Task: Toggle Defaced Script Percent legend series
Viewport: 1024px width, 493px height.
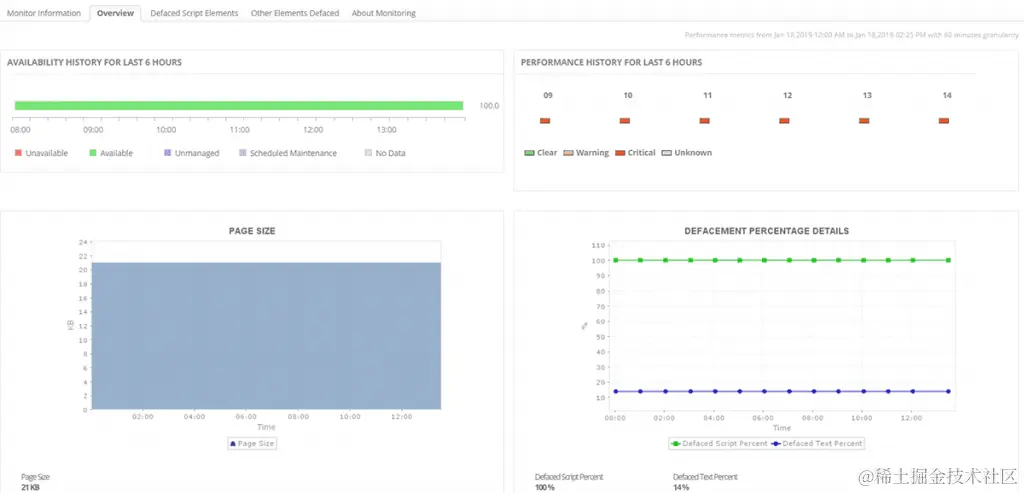Action: (x=720, y=443)
